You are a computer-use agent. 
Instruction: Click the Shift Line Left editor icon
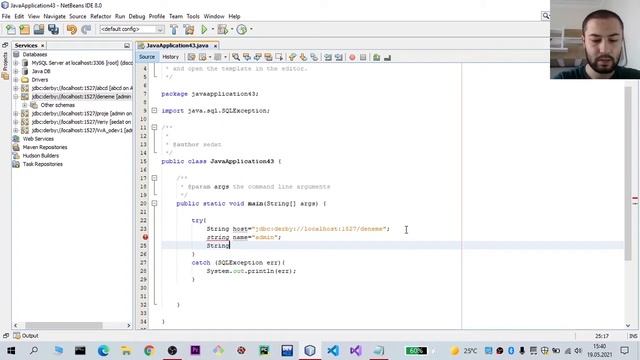coord(328,57)
